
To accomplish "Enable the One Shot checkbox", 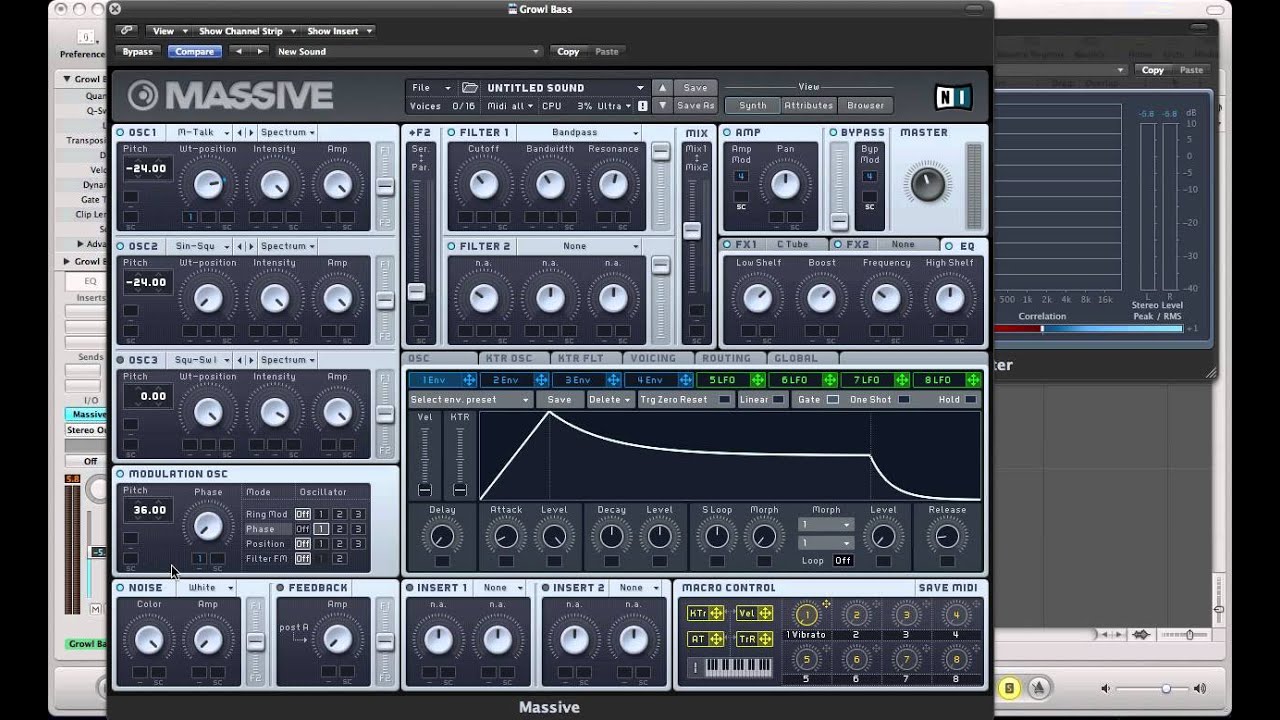I will [904, 400].
